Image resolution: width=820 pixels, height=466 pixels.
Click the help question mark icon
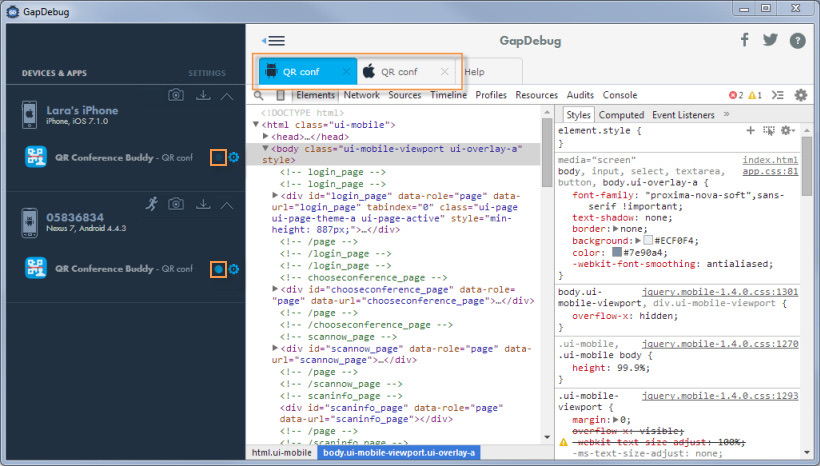(x=797, y=41)
